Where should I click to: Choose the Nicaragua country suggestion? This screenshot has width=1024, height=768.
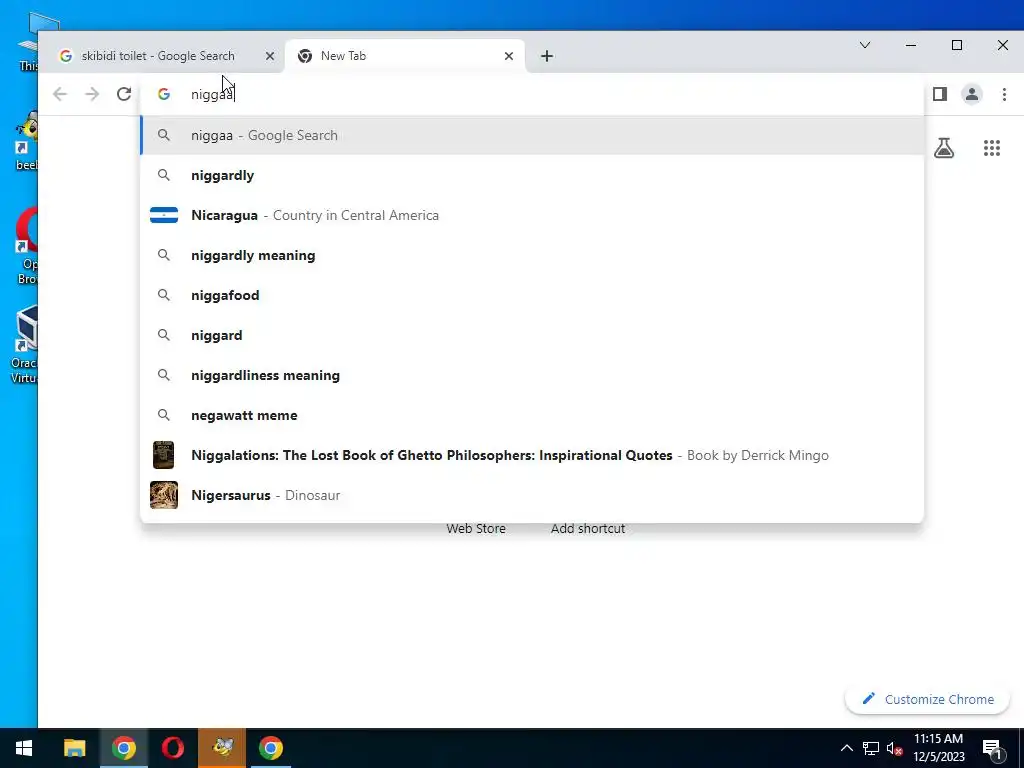click(x=532, y=216)
